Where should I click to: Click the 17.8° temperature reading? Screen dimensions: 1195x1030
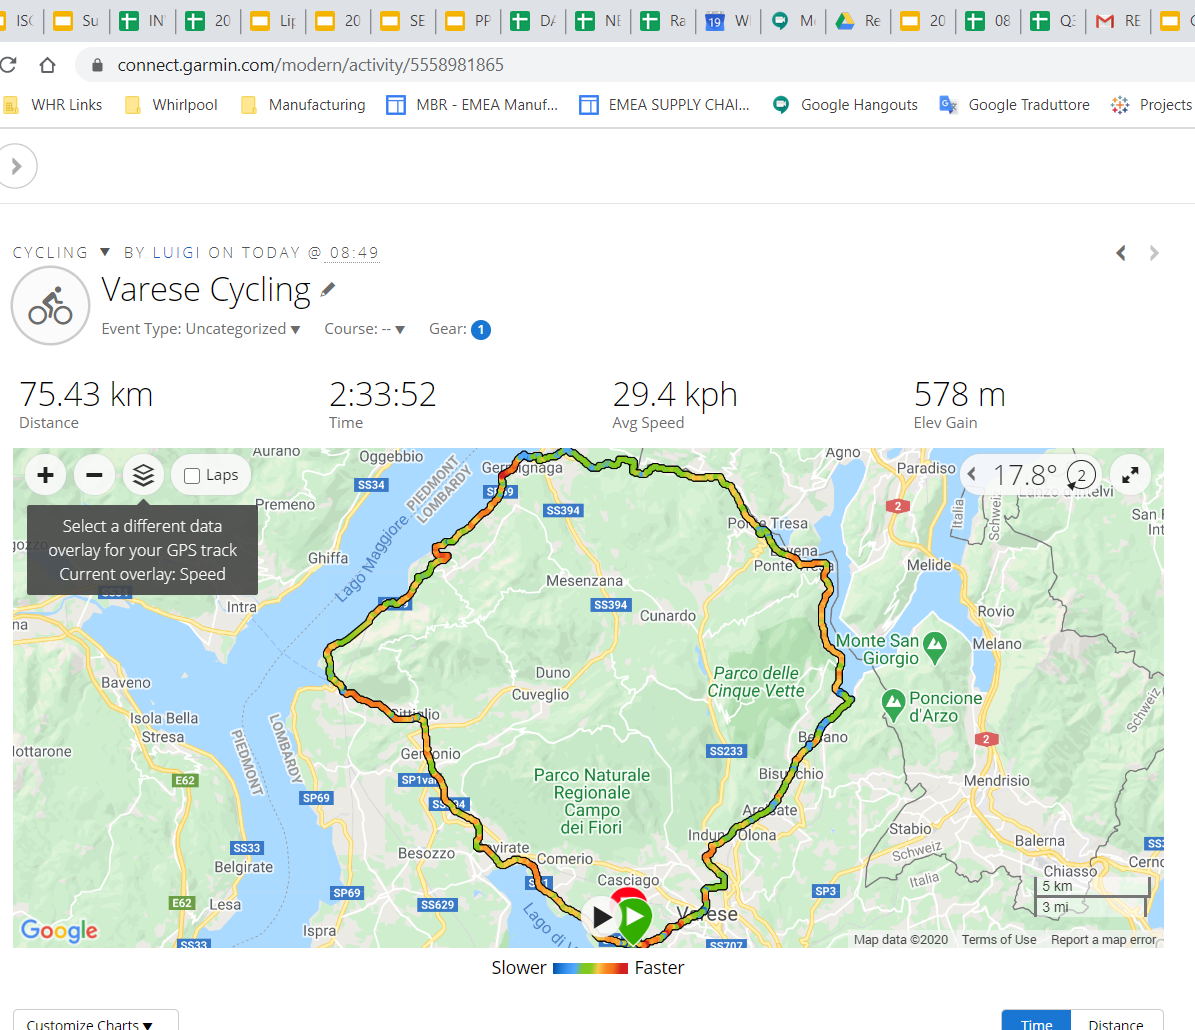1025,475
